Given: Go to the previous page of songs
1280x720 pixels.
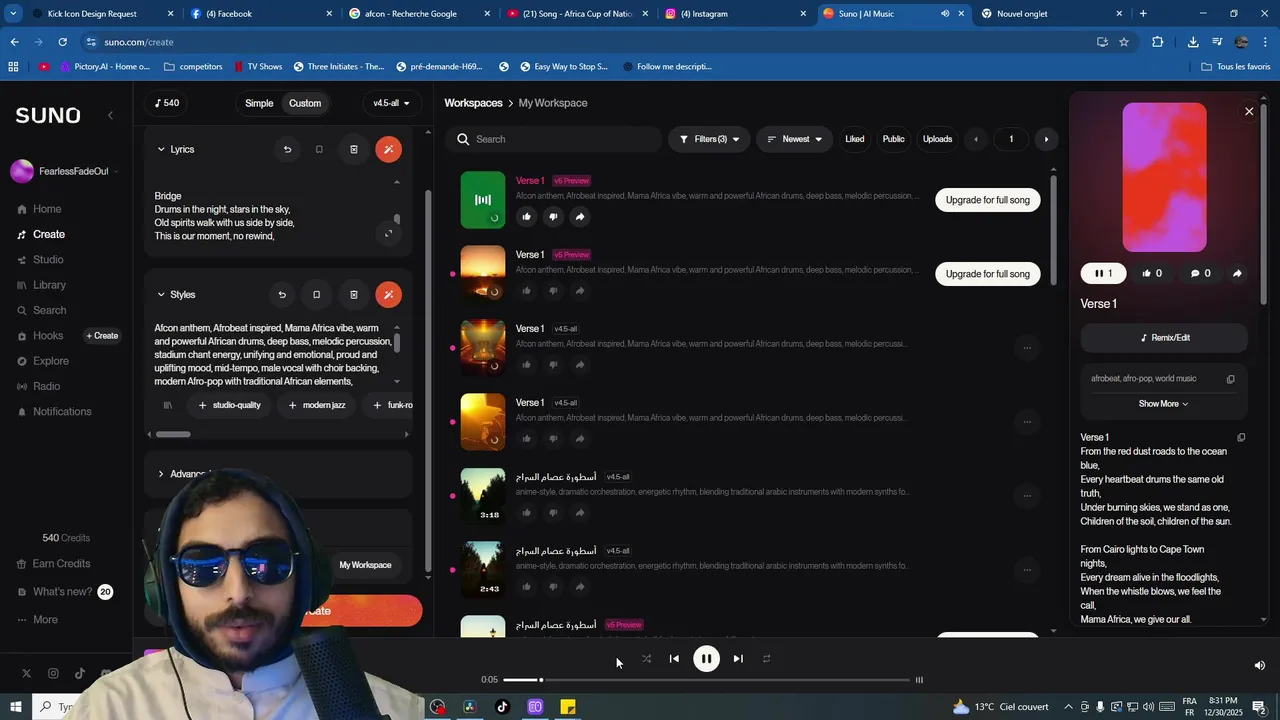Looking at the screenshot, I should (976, 139).
